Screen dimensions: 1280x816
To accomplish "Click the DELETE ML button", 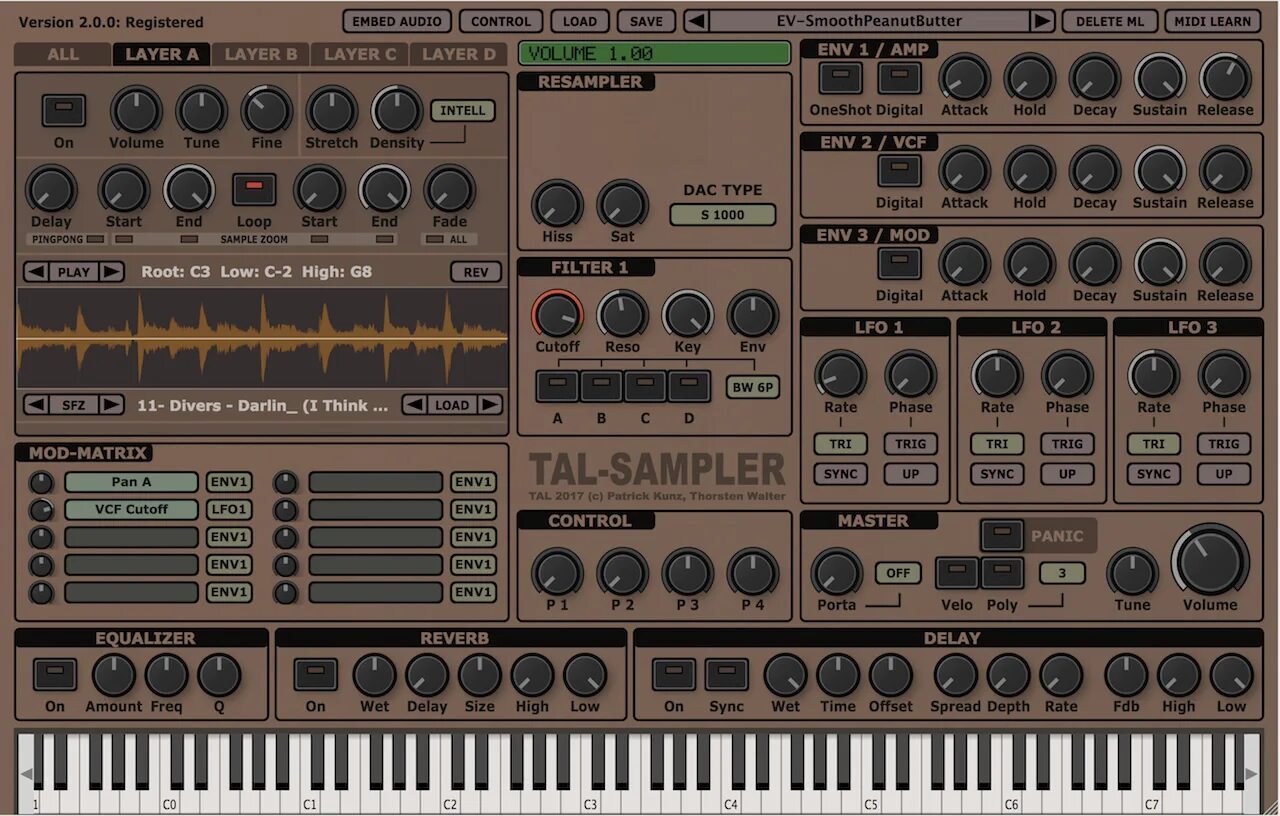I will (x=1110, y=21).
